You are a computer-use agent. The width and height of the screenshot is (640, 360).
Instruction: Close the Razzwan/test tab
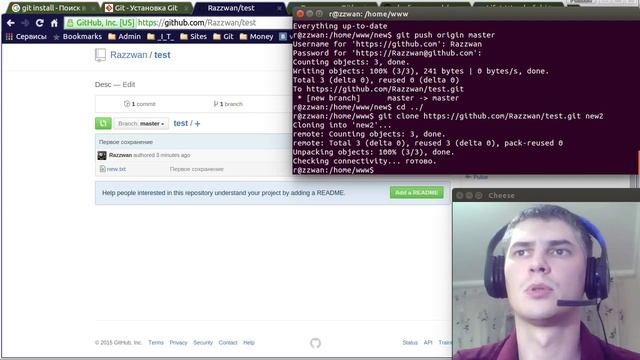point(279,8)
